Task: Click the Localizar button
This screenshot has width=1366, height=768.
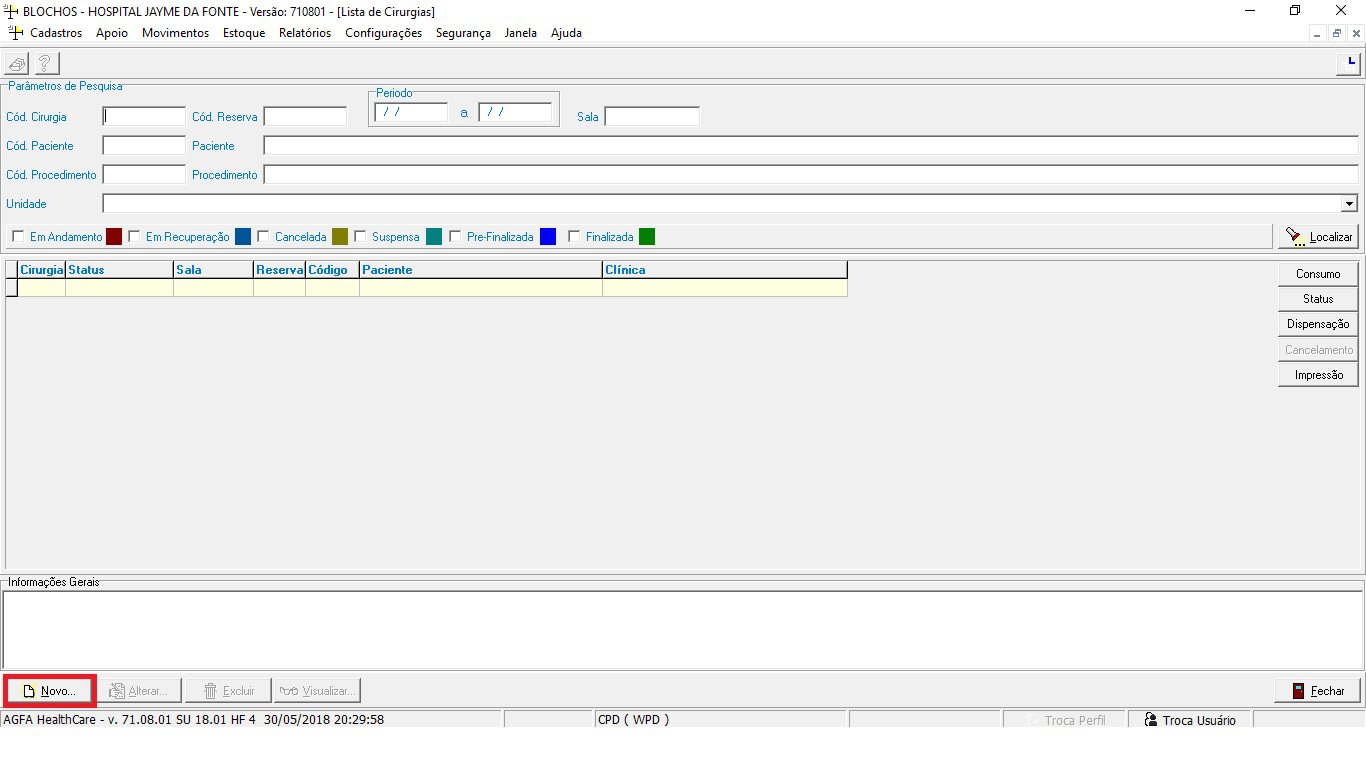Action: point(1318,237)
